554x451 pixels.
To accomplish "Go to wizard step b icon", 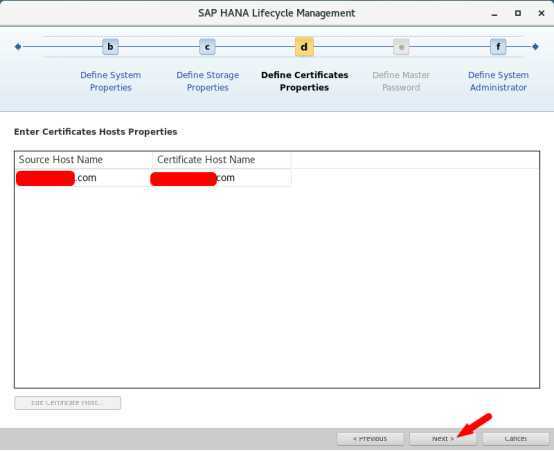I will click(x=110, y=47).
